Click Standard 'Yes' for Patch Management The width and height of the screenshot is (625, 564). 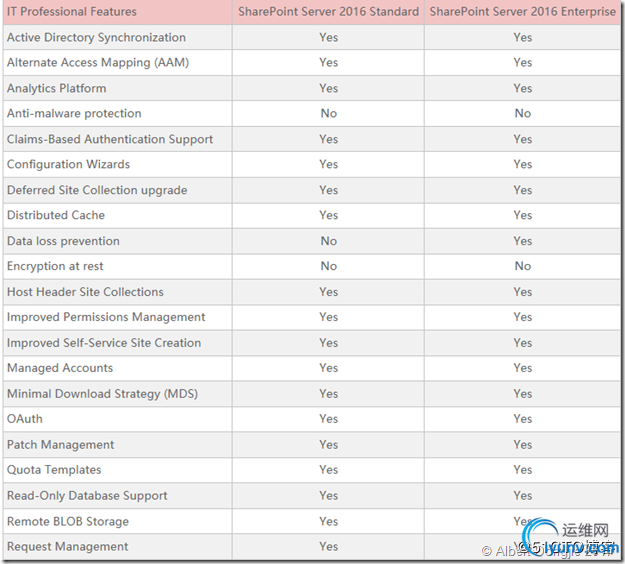[x=329, y=444]
